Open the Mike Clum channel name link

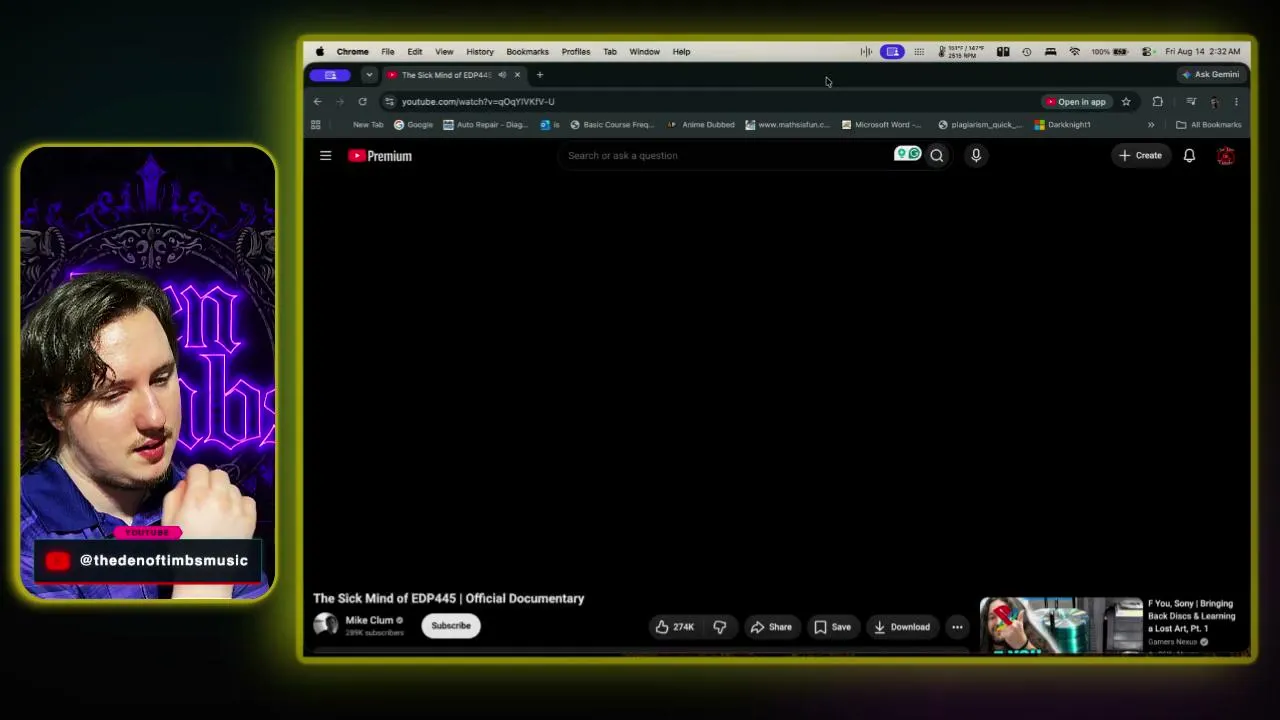(x=369, y=620)
